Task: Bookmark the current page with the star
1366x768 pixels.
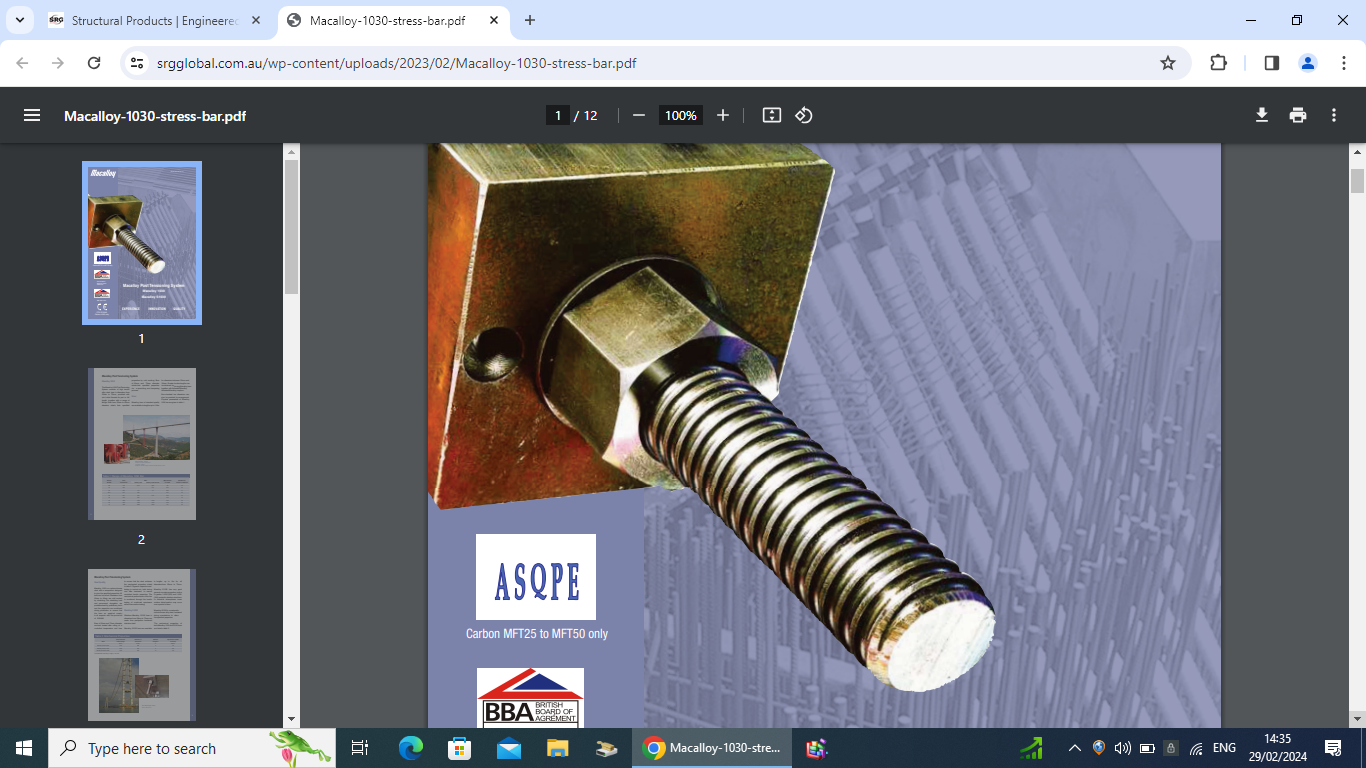Action: click(x=1167, y=62)
